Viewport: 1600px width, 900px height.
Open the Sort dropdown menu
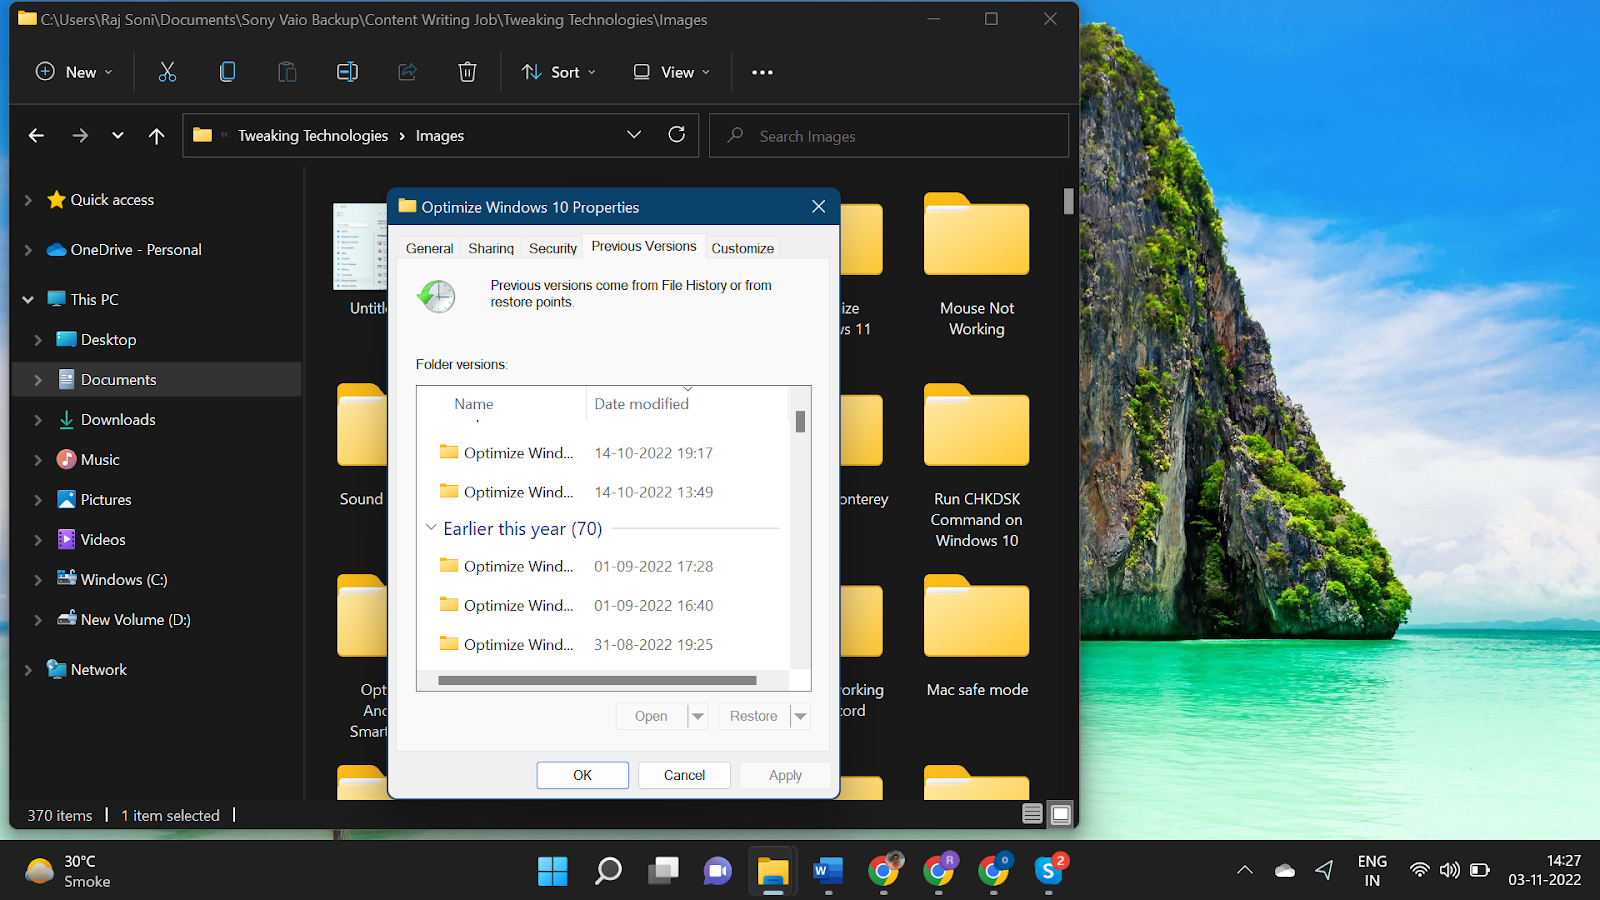[x=558, y=72]
